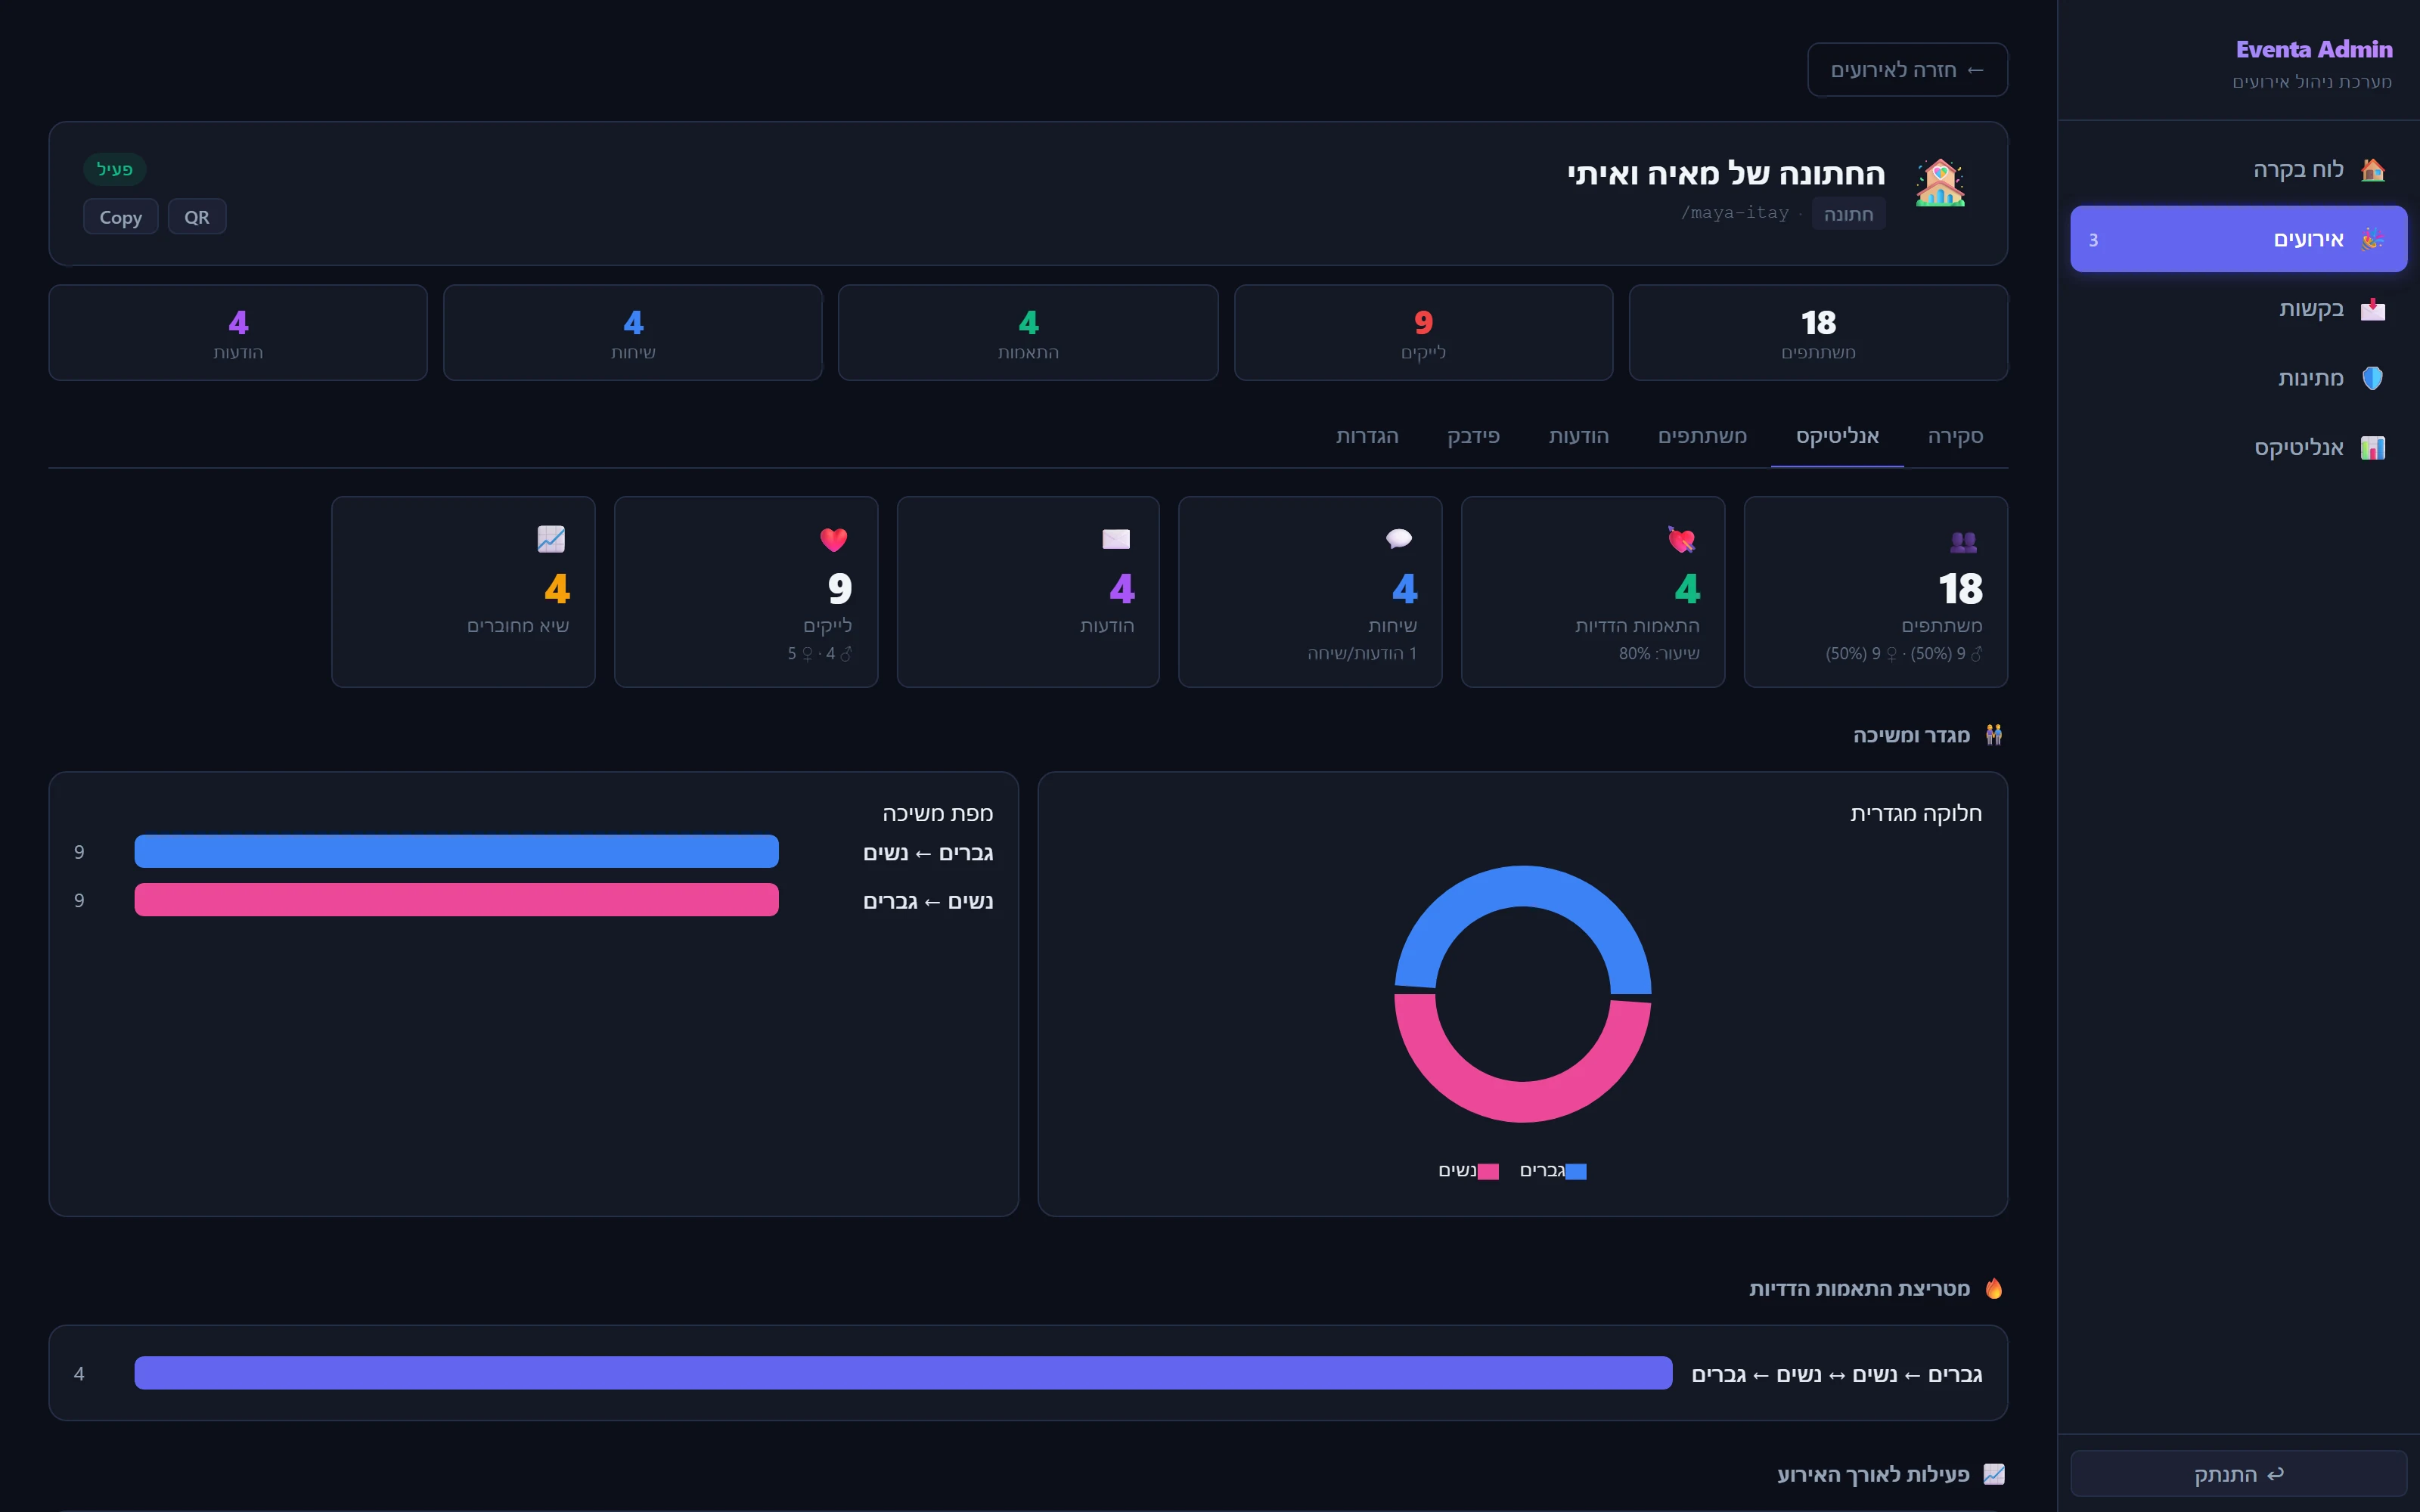Click the couple icon beside מגדר ומשיכה heading
Screen dimensions: 2420x1512
pyautogui.click(x=1993, y=735)
